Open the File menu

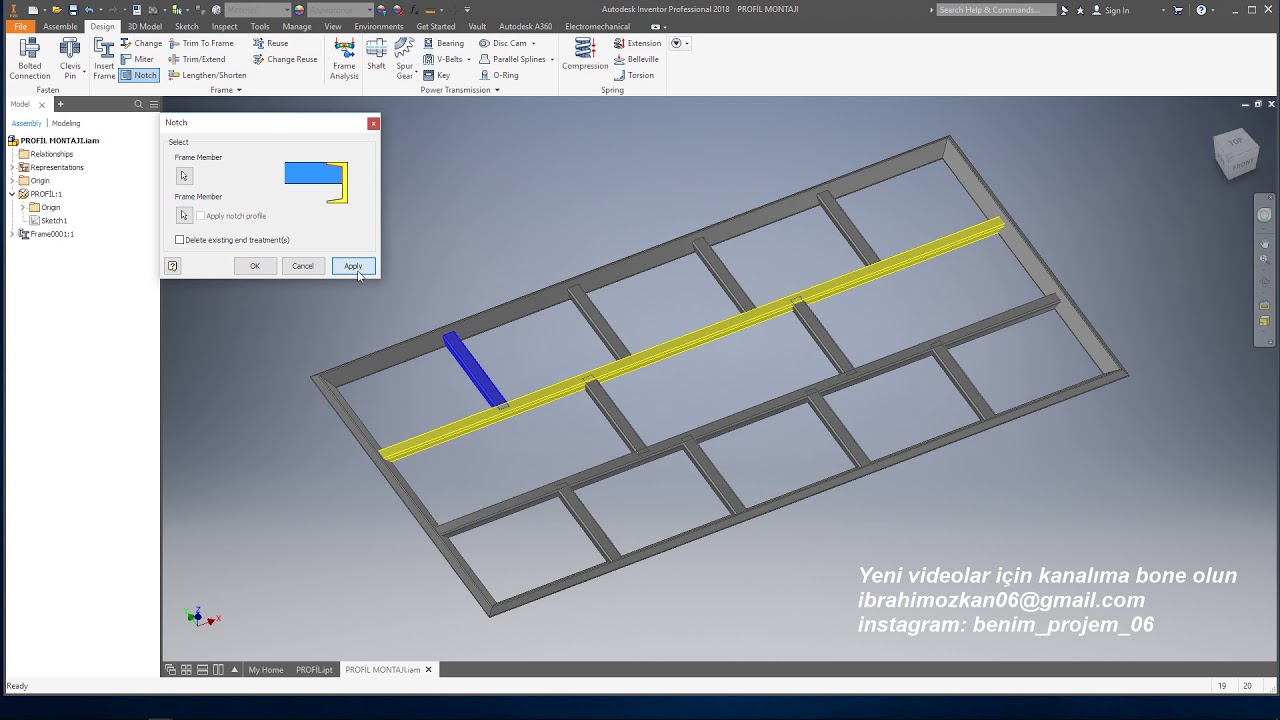(20, 26)
